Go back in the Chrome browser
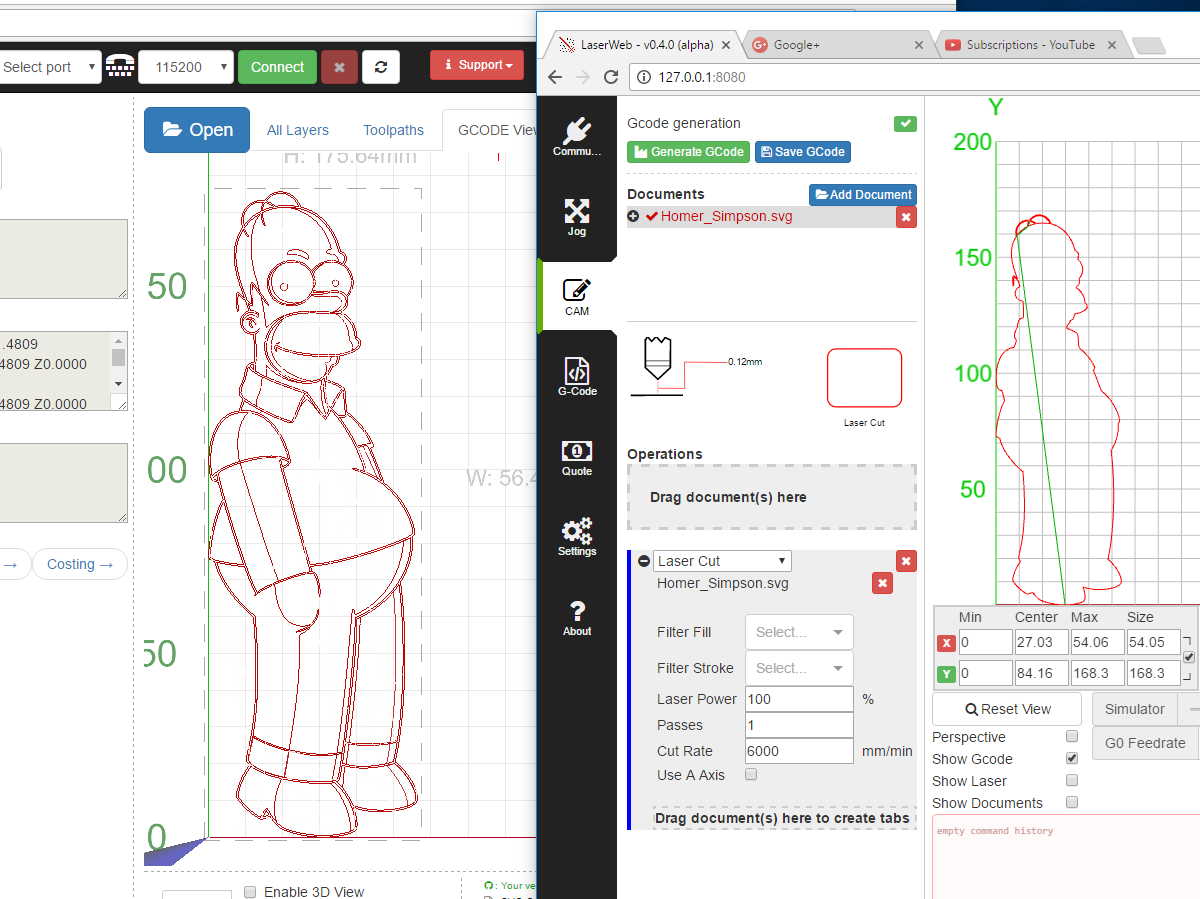Screen dimensions: 1200x899 [x=555, y=77]
